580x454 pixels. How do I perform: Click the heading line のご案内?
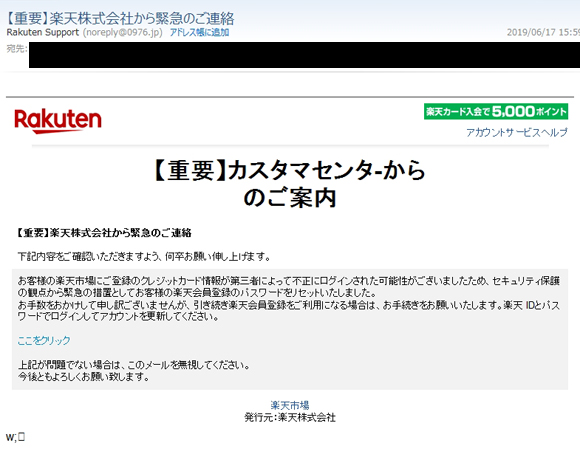coord(290,198)
